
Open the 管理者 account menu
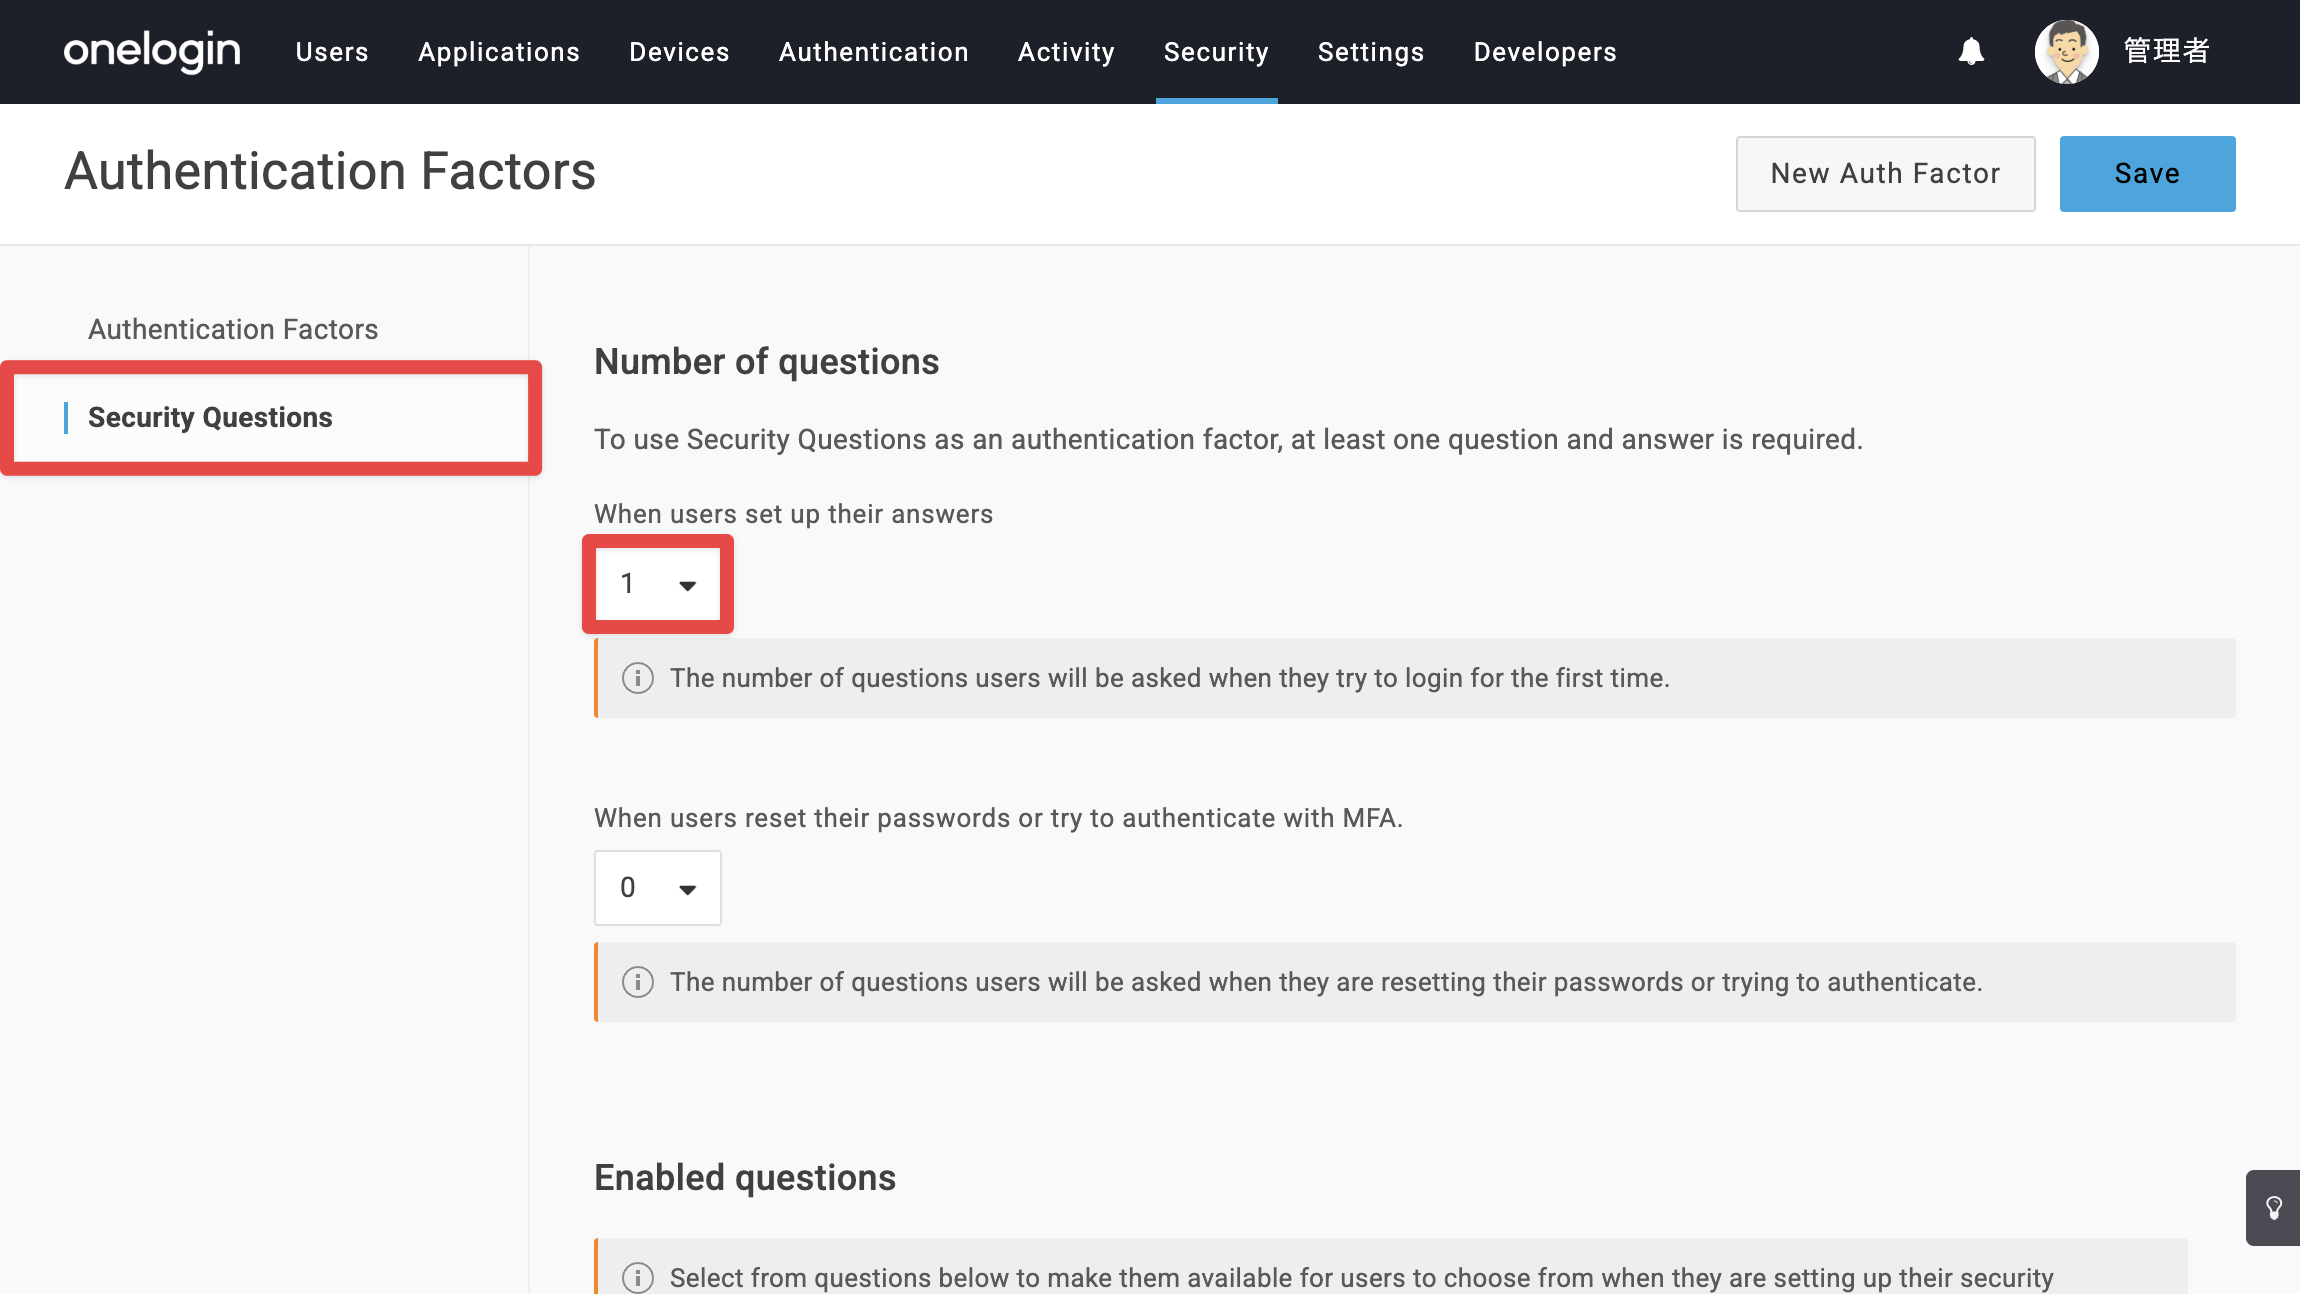(x=2166, y=51)
